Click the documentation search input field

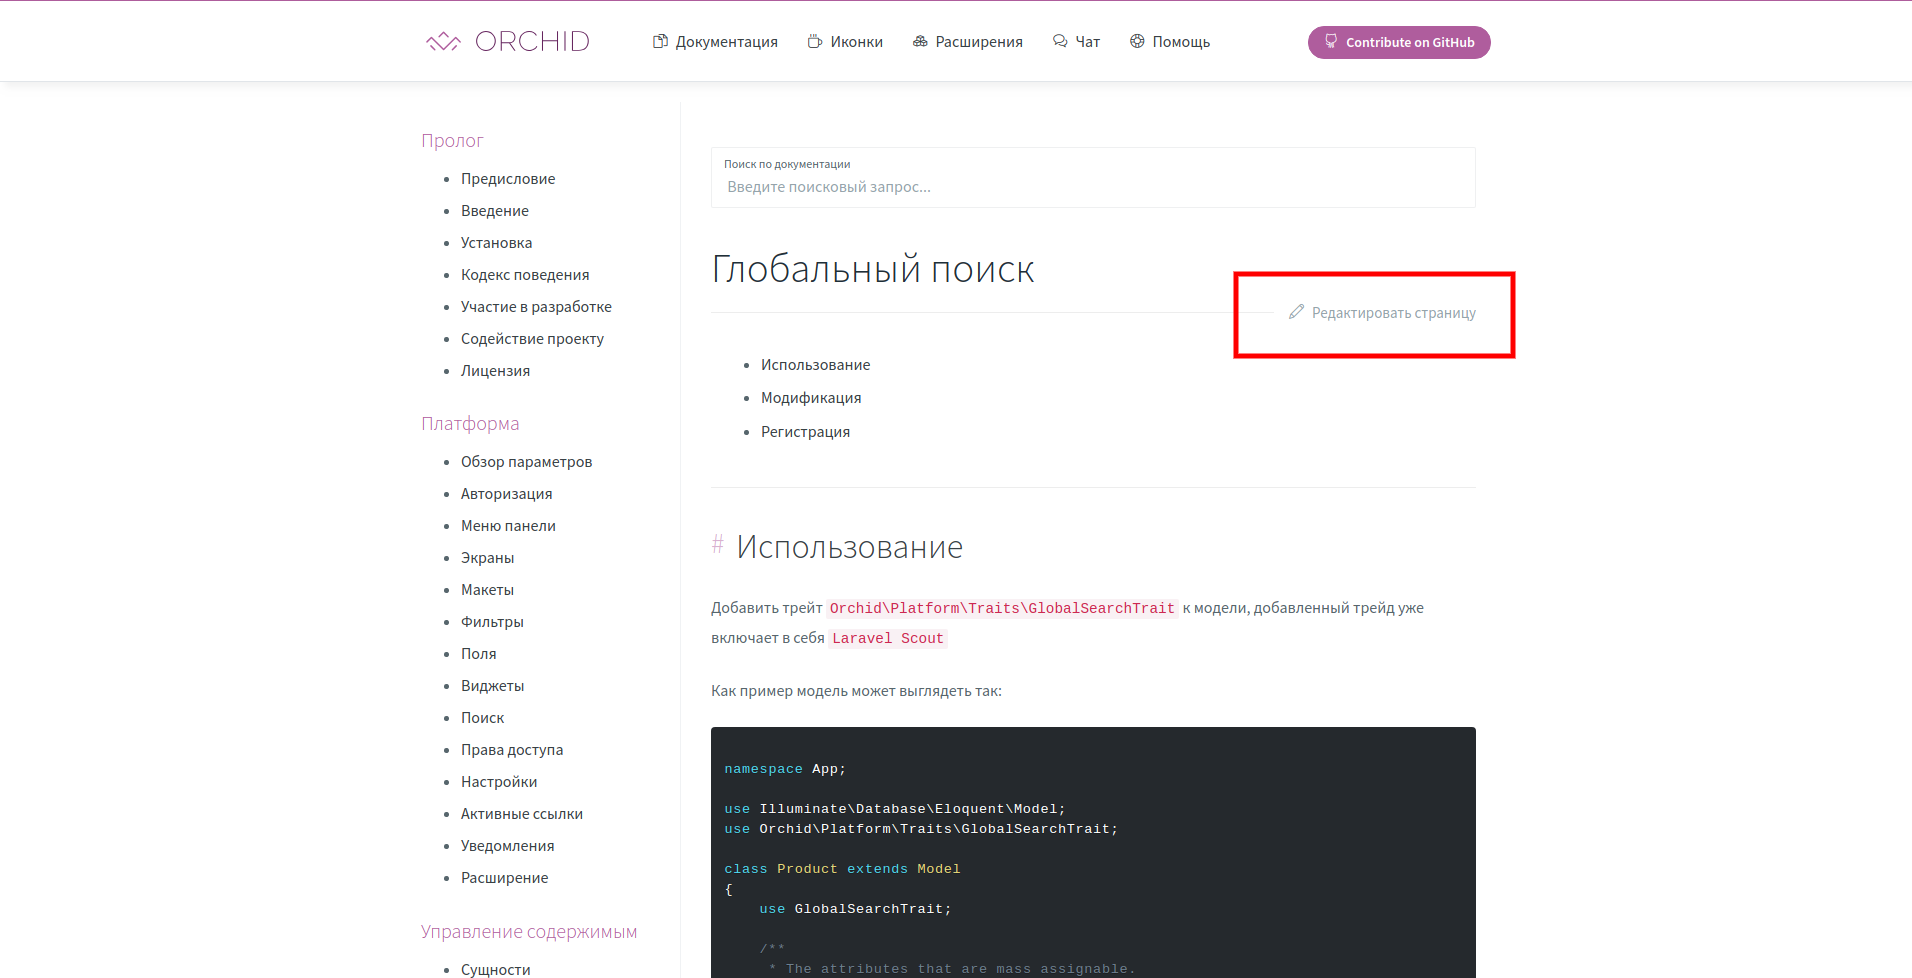(1092, 186)
